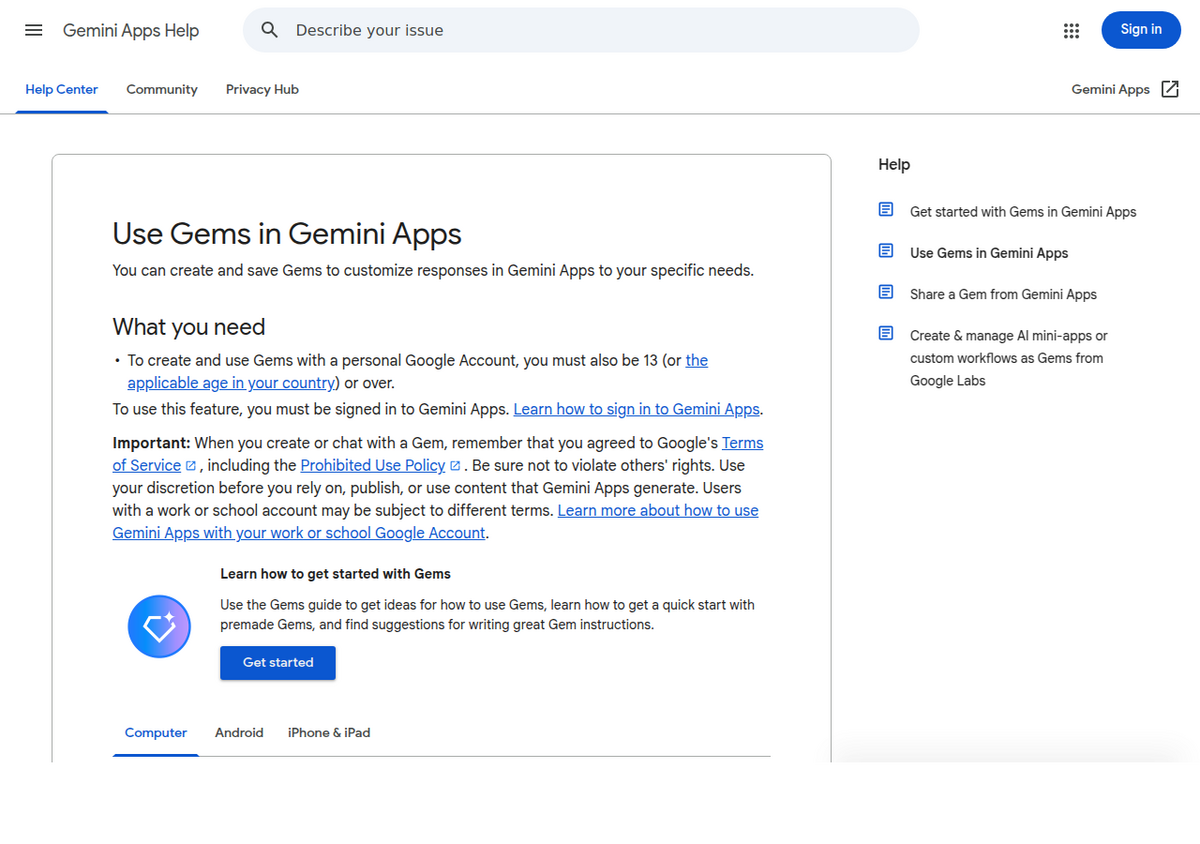Click 'Learn how to get started with Gems' text
Viewport: 1200px width, 844px height.
tap(335, 574)
